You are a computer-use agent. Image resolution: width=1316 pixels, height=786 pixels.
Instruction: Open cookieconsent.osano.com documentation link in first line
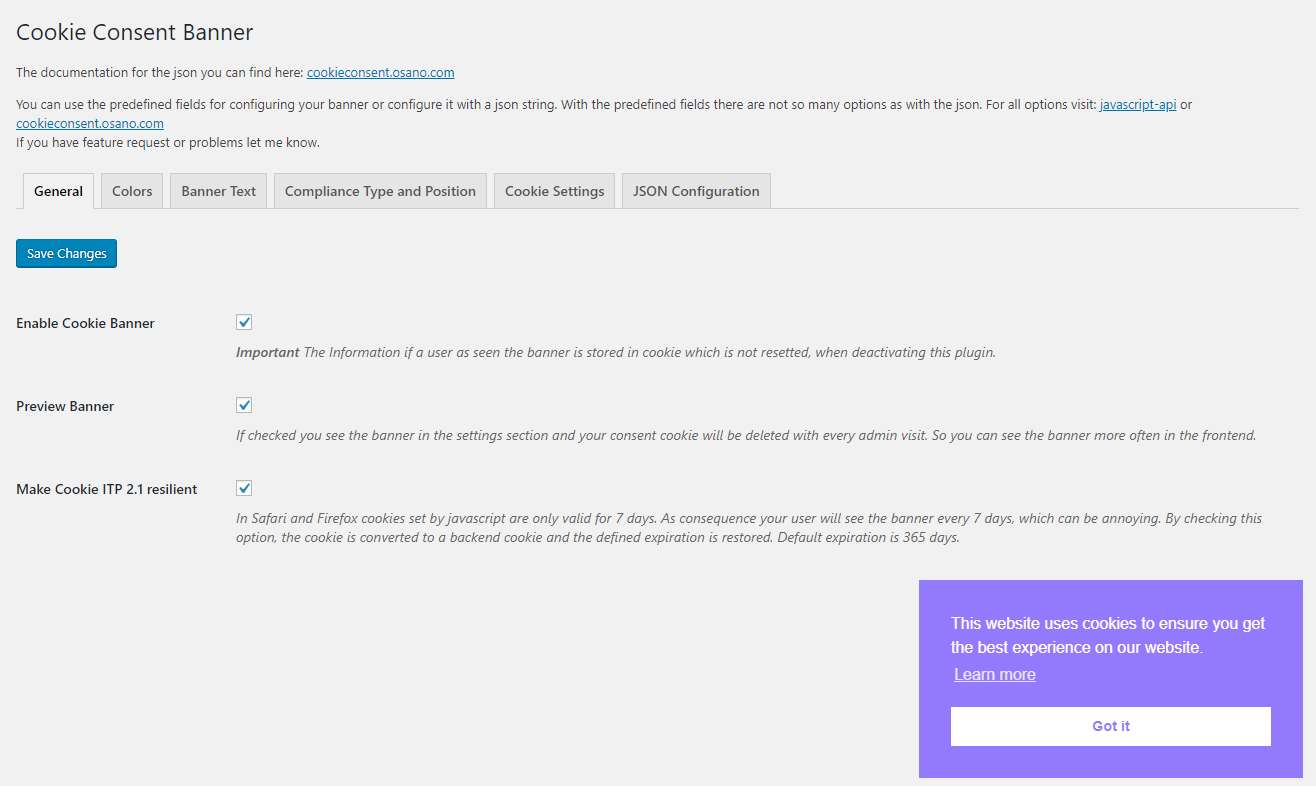[x=381, y=72]
